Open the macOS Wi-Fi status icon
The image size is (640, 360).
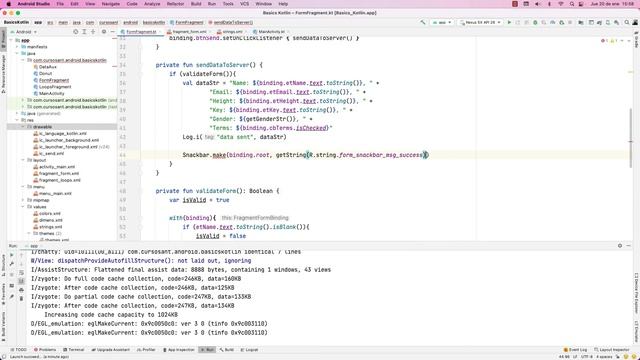tap(560, 4)
